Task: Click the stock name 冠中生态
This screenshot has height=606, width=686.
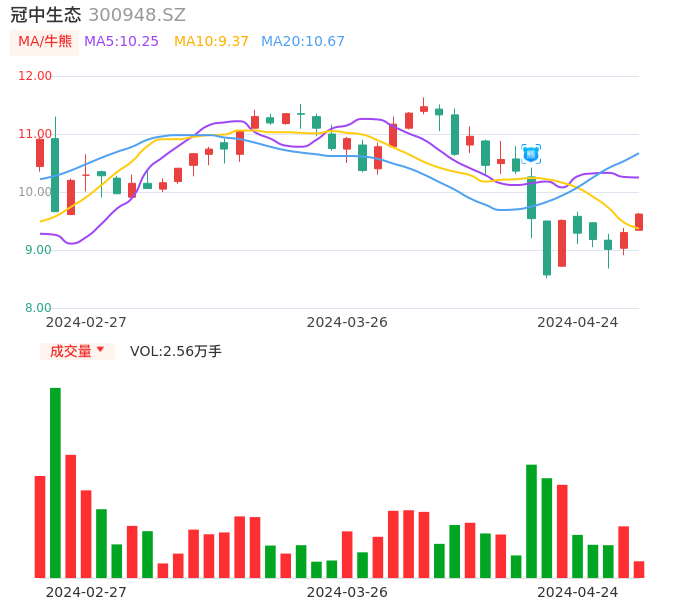Action: (46, 15)
